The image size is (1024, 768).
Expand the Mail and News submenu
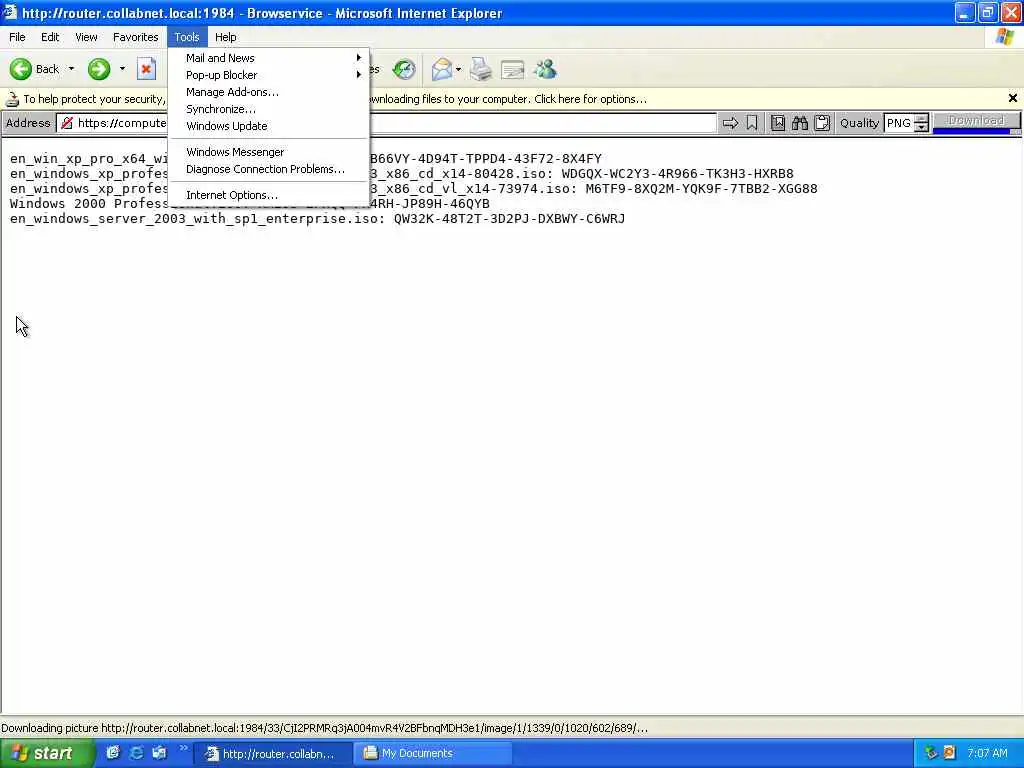[x=268, y=58]
